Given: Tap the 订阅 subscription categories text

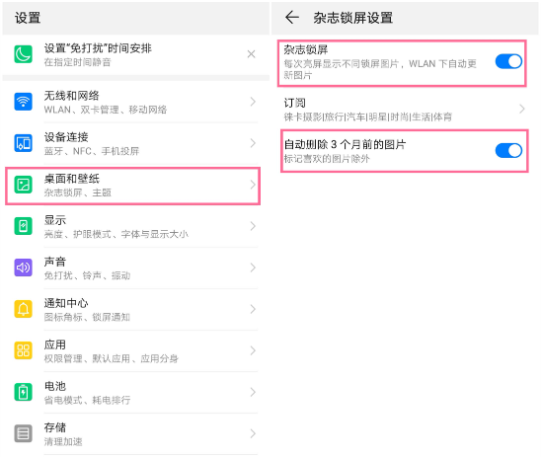Looking at the screenshot, I should pyautogui.click(x=368, y=117).
